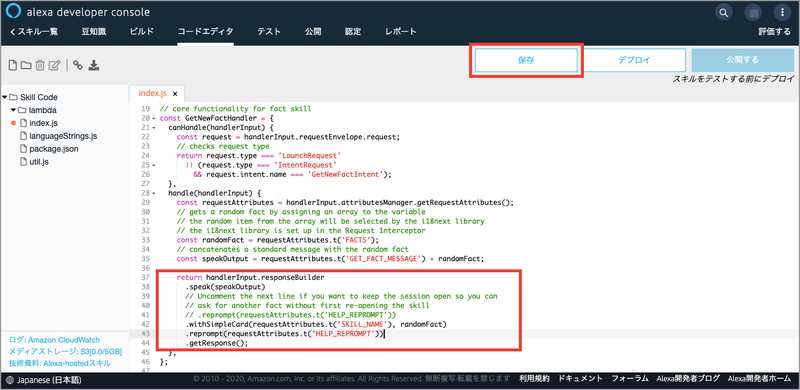Click the 'LaunchRequest' string on line 24
This screenshot has height=390, width=800.
[x=308, y=156]
